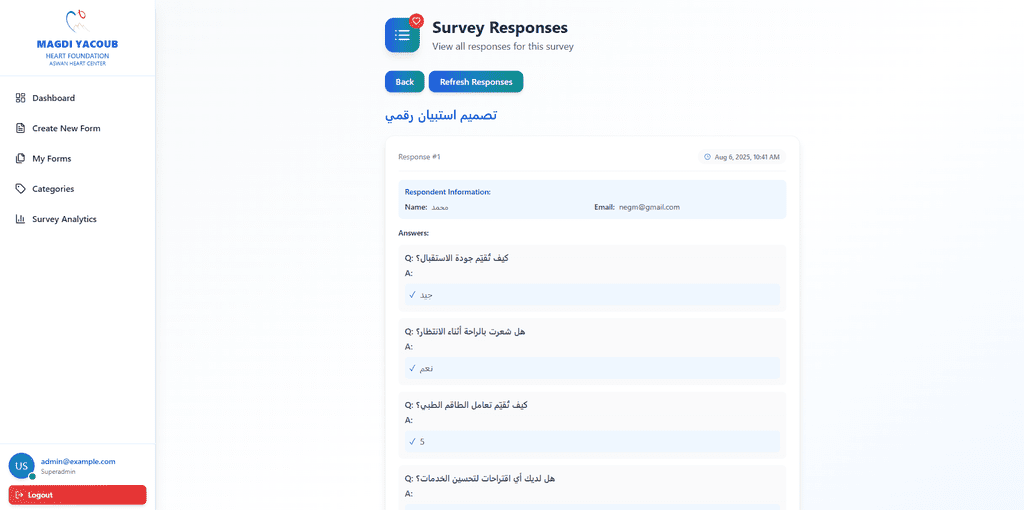
Task: Click the Arabic survey title heading
Action: coord(441,116)
